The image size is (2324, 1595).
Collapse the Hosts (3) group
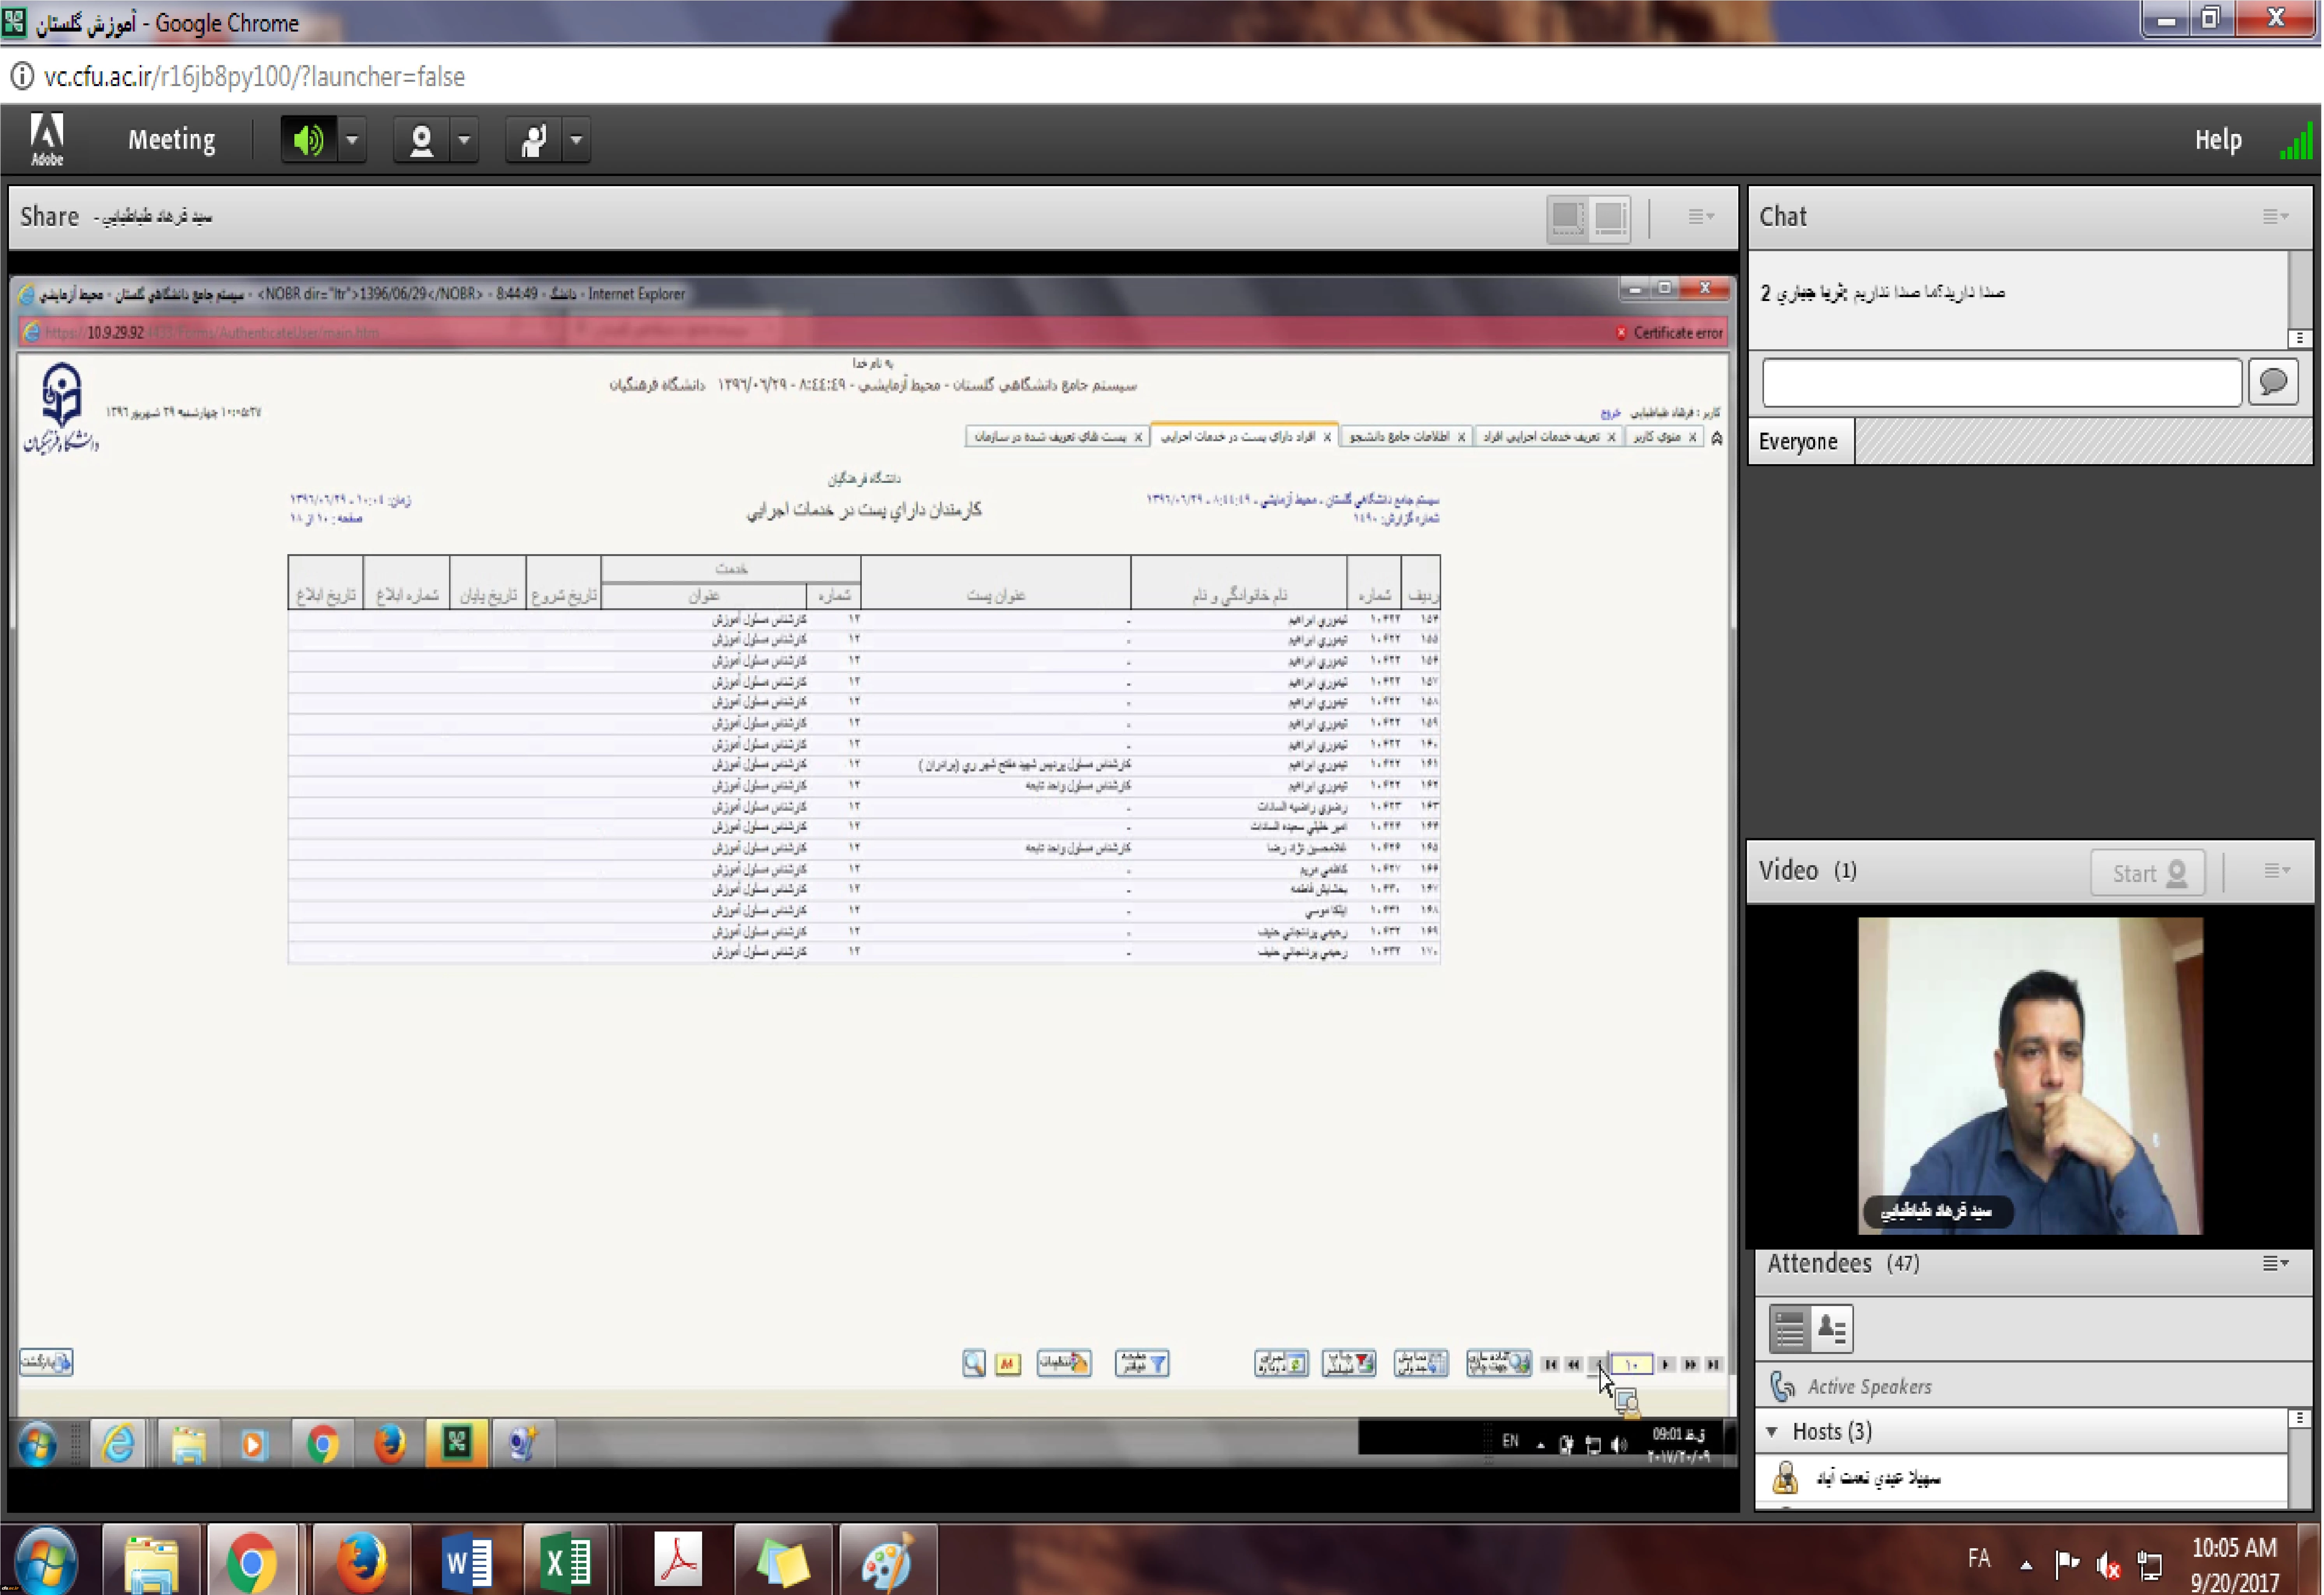click(1772, 1432)
